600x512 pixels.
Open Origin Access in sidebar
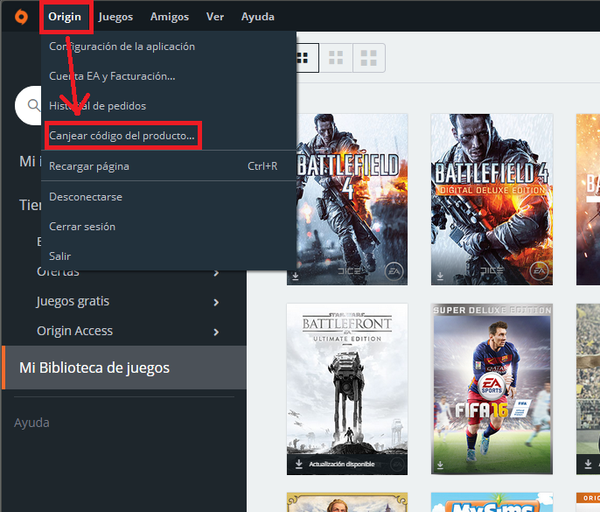pyautogui.click(x=75, y=331)
